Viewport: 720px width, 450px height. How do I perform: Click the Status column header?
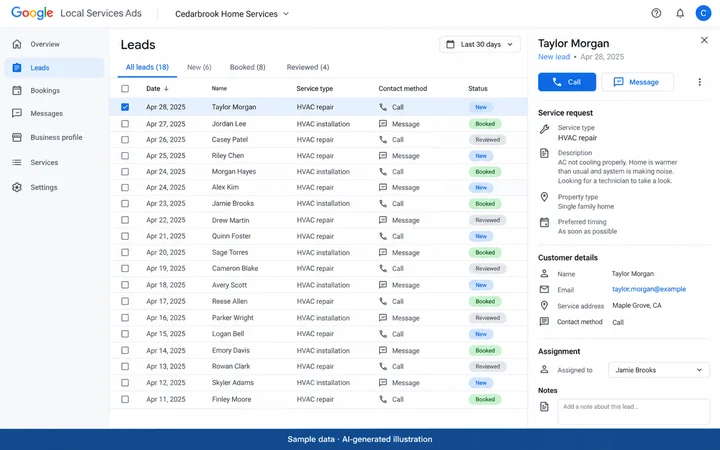pos(478,89)
